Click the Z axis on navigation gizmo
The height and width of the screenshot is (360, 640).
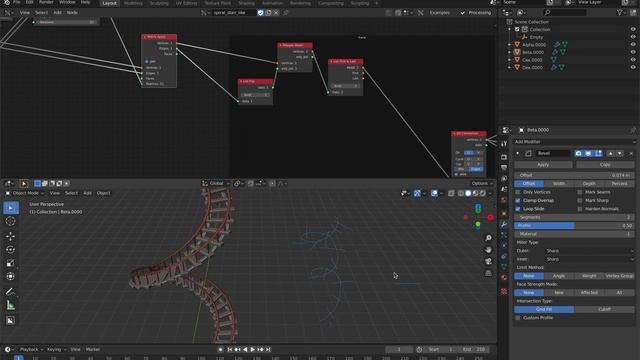tap(478, 208)
